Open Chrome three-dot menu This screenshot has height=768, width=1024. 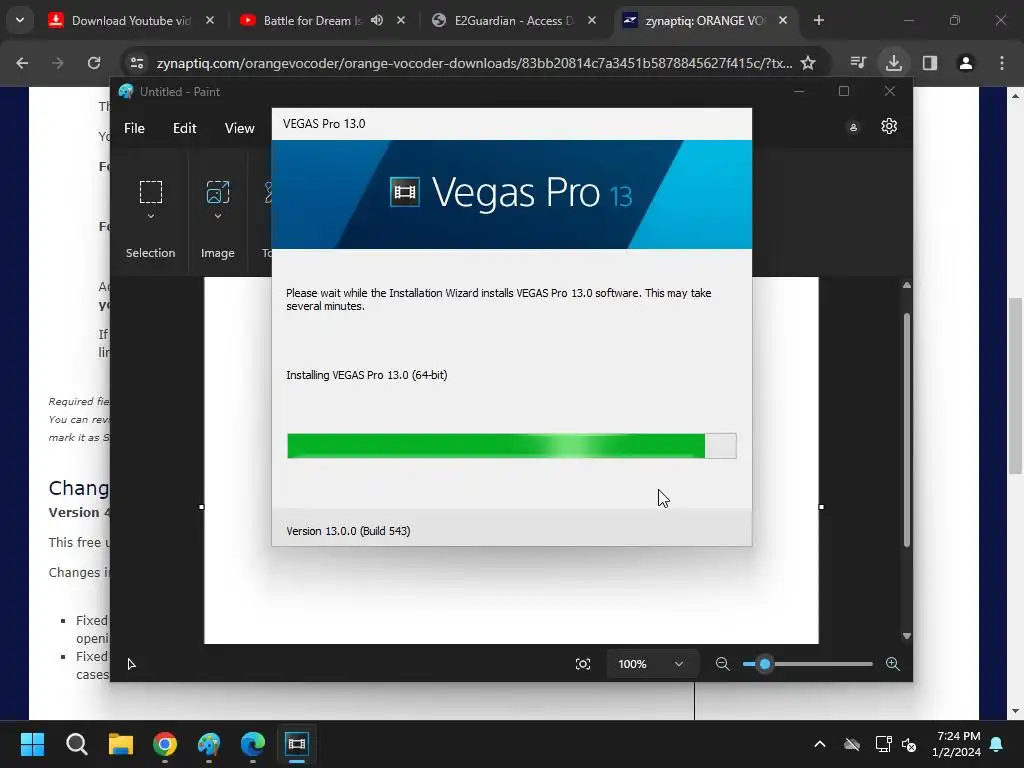tap(1002, 63)
